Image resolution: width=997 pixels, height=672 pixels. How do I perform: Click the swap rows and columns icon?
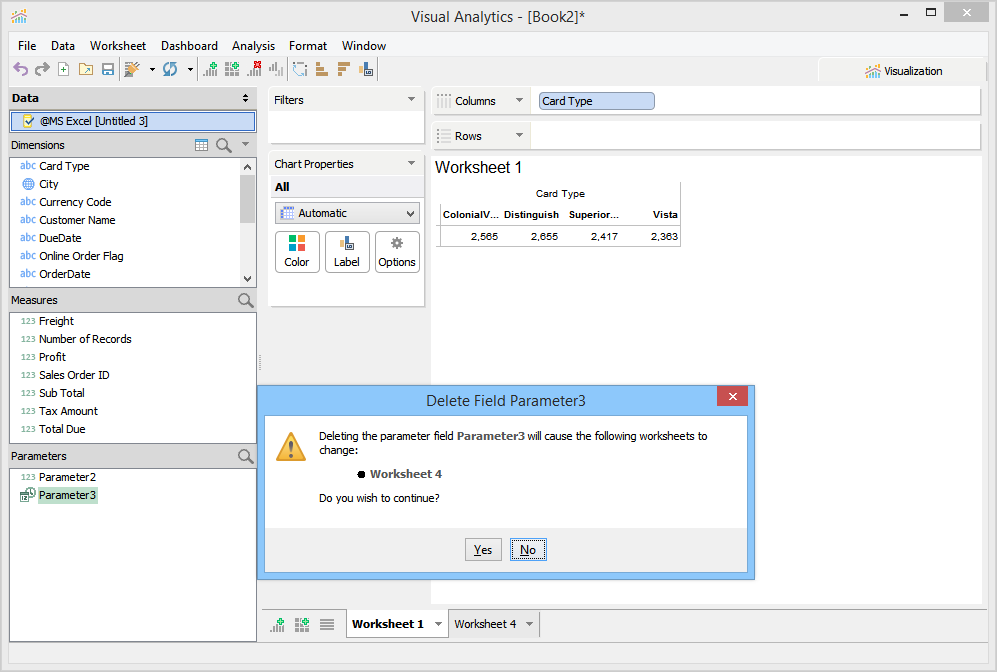(x=300, y=69)
